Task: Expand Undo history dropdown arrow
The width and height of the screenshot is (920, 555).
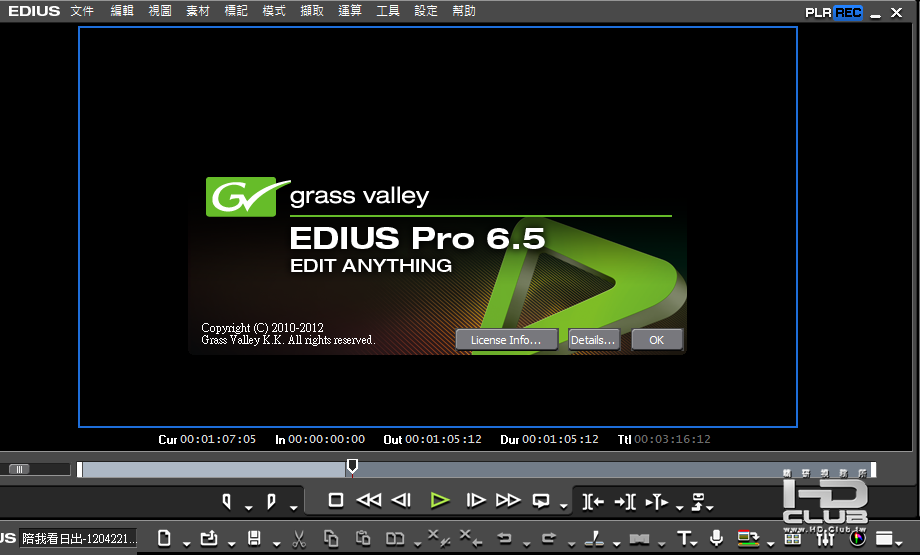Action: coord(526,544)
